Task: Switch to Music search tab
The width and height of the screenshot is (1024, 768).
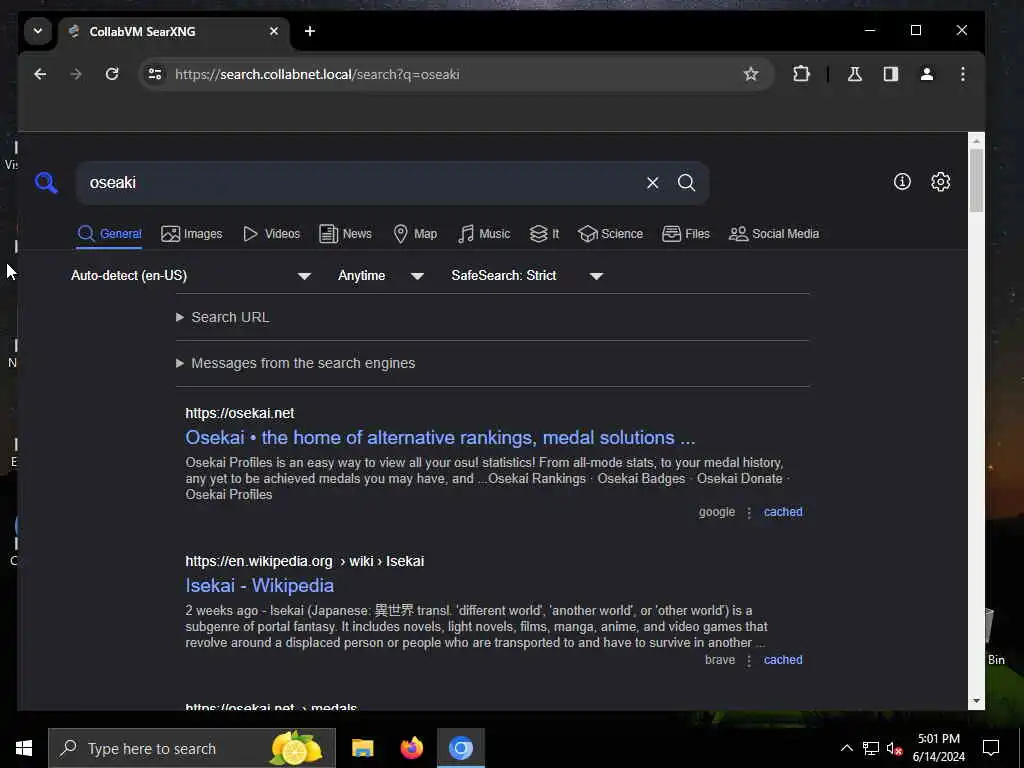Action: point(484,234)
